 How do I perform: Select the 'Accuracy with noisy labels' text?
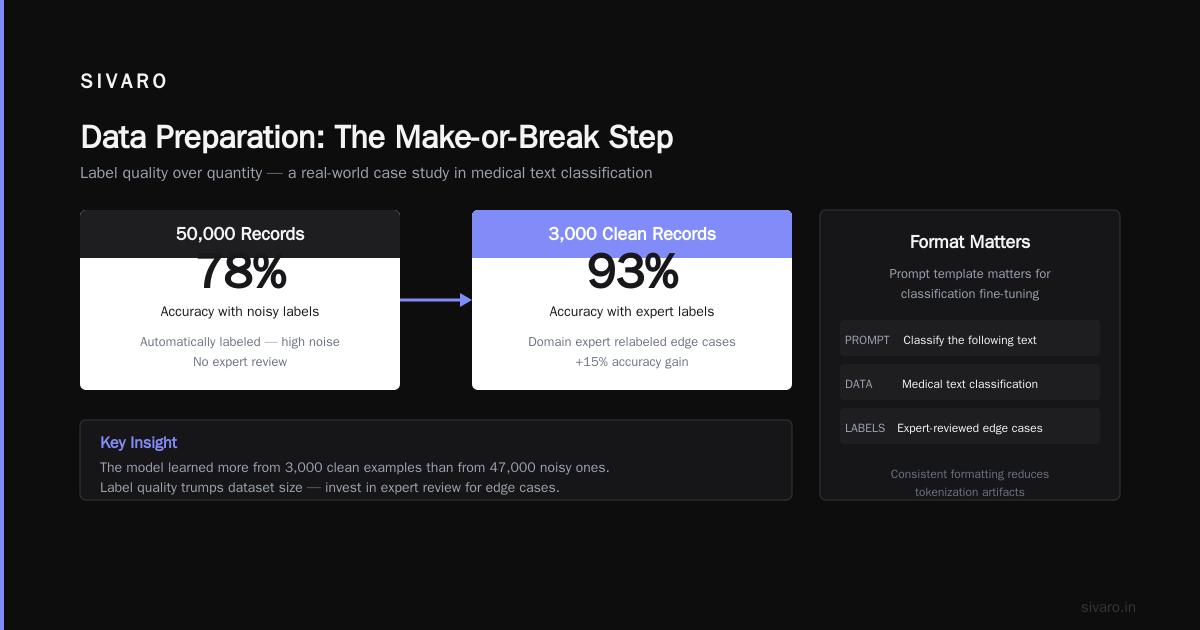[240, 312]
